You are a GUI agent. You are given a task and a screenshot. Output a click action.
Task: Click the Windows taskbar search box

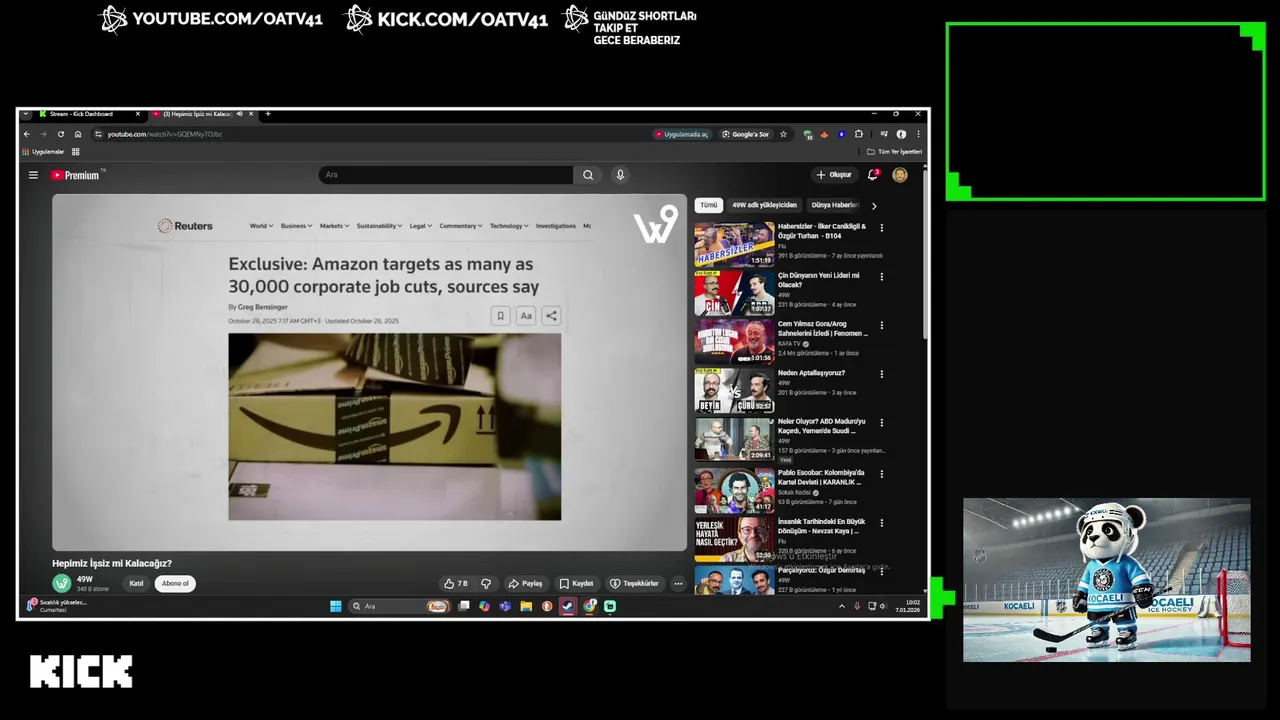[x=400, y=606]
